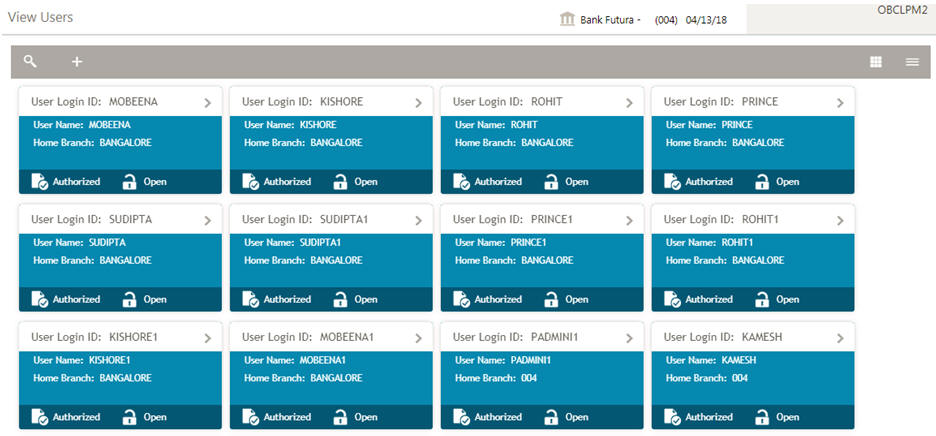Click Open padlock icon on SUDIPTA card

129,299
